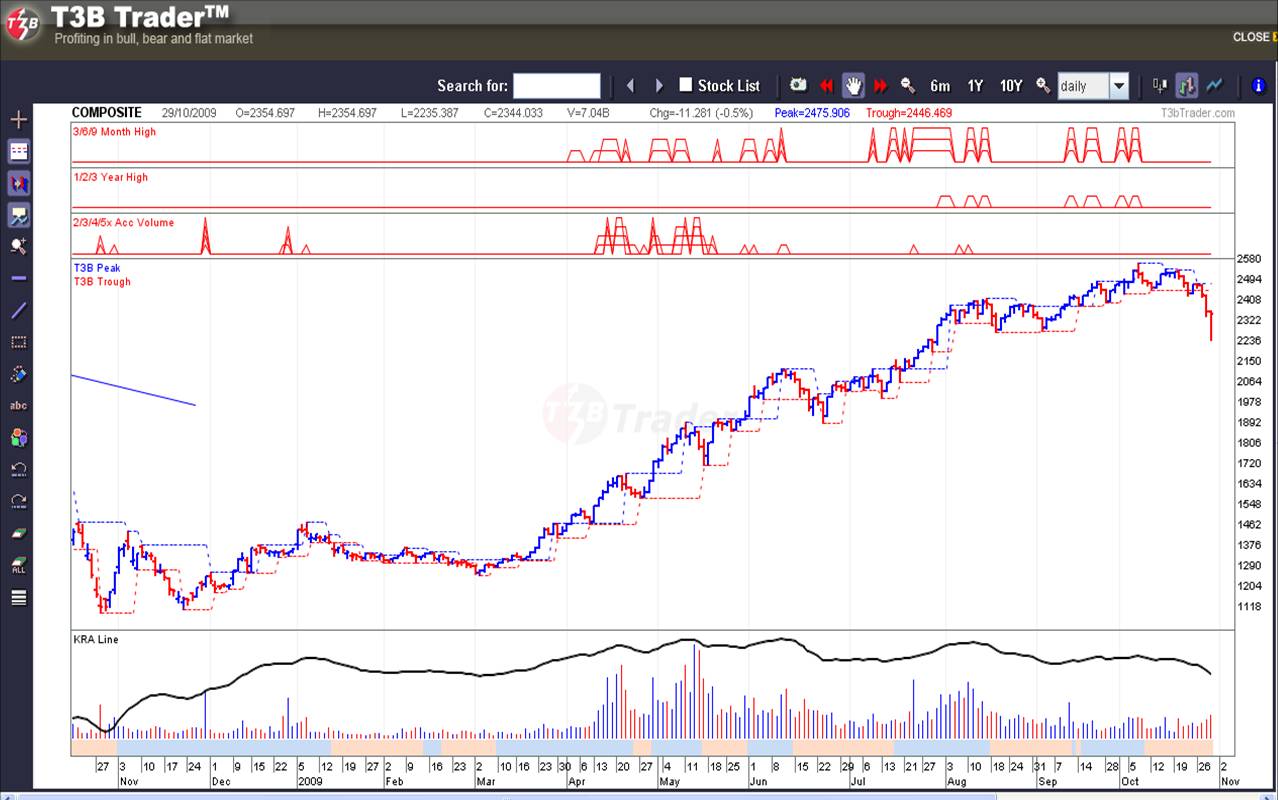Click the KRA Line panel label
The height and width of the screenshot is (800, 1278).
tap(95, 639)
